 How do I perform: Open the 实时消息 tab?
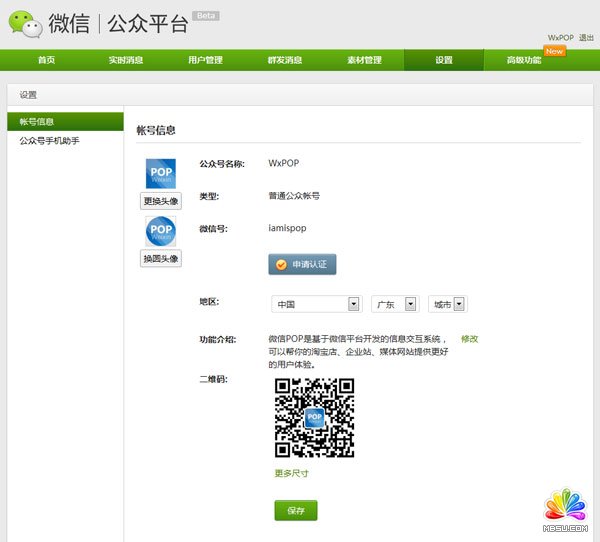125,60
